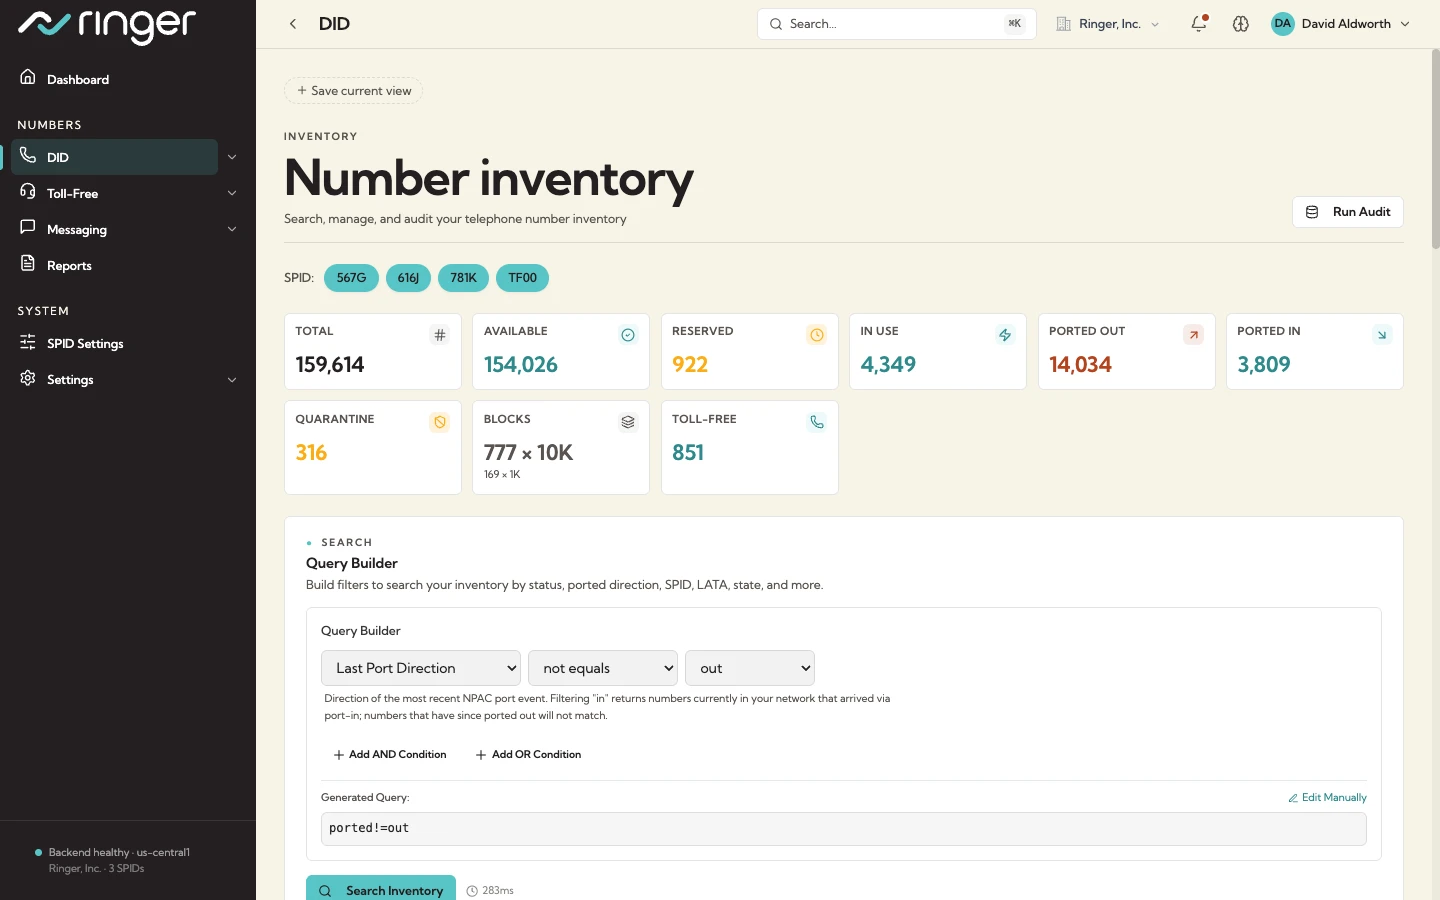Screen dimensions: 1440x900
Task: Open the not equals operator dropdown
Action: pos(603,668)
